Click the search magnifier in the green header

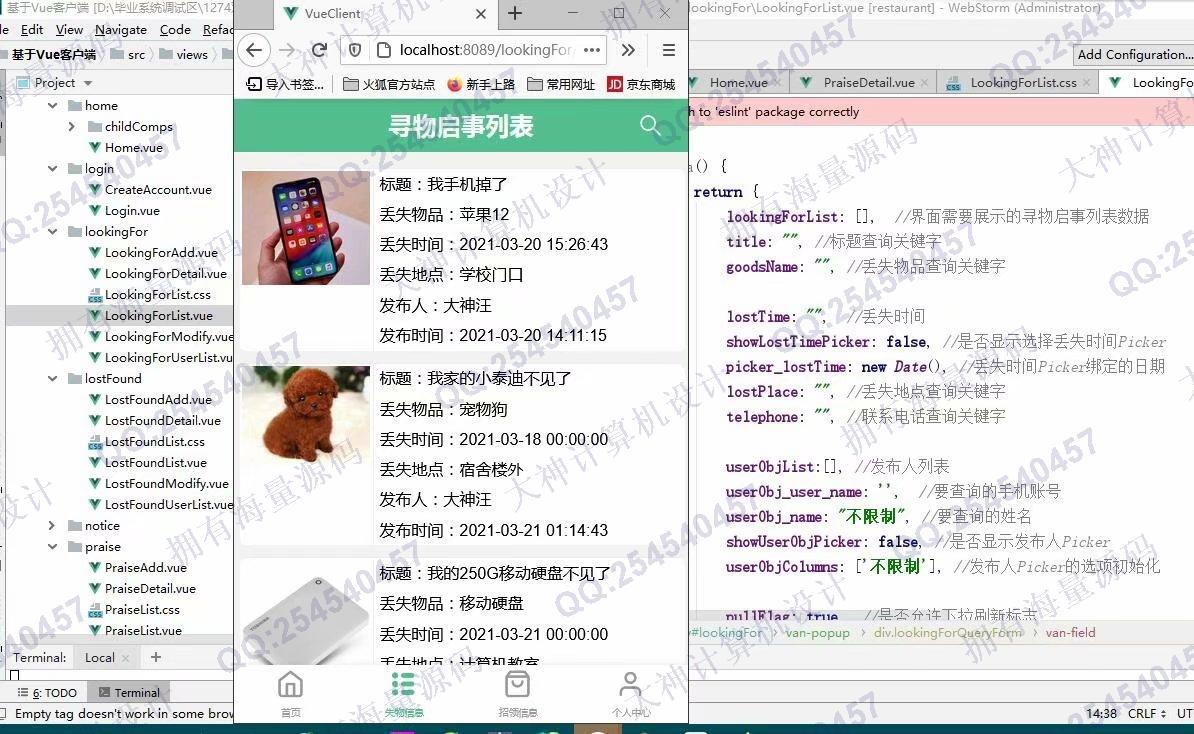point(650,125)
